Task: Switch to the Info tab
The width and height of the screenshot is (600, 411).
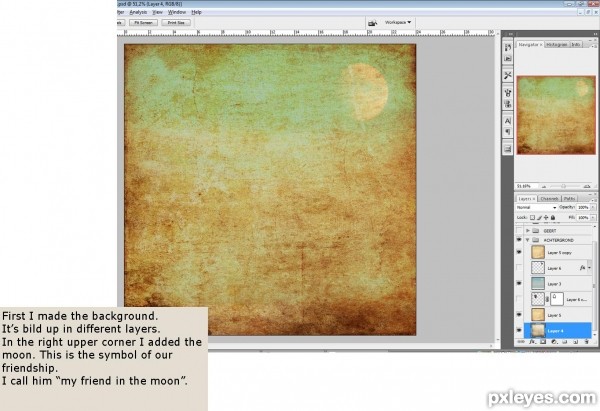Action: coord(576,45)
